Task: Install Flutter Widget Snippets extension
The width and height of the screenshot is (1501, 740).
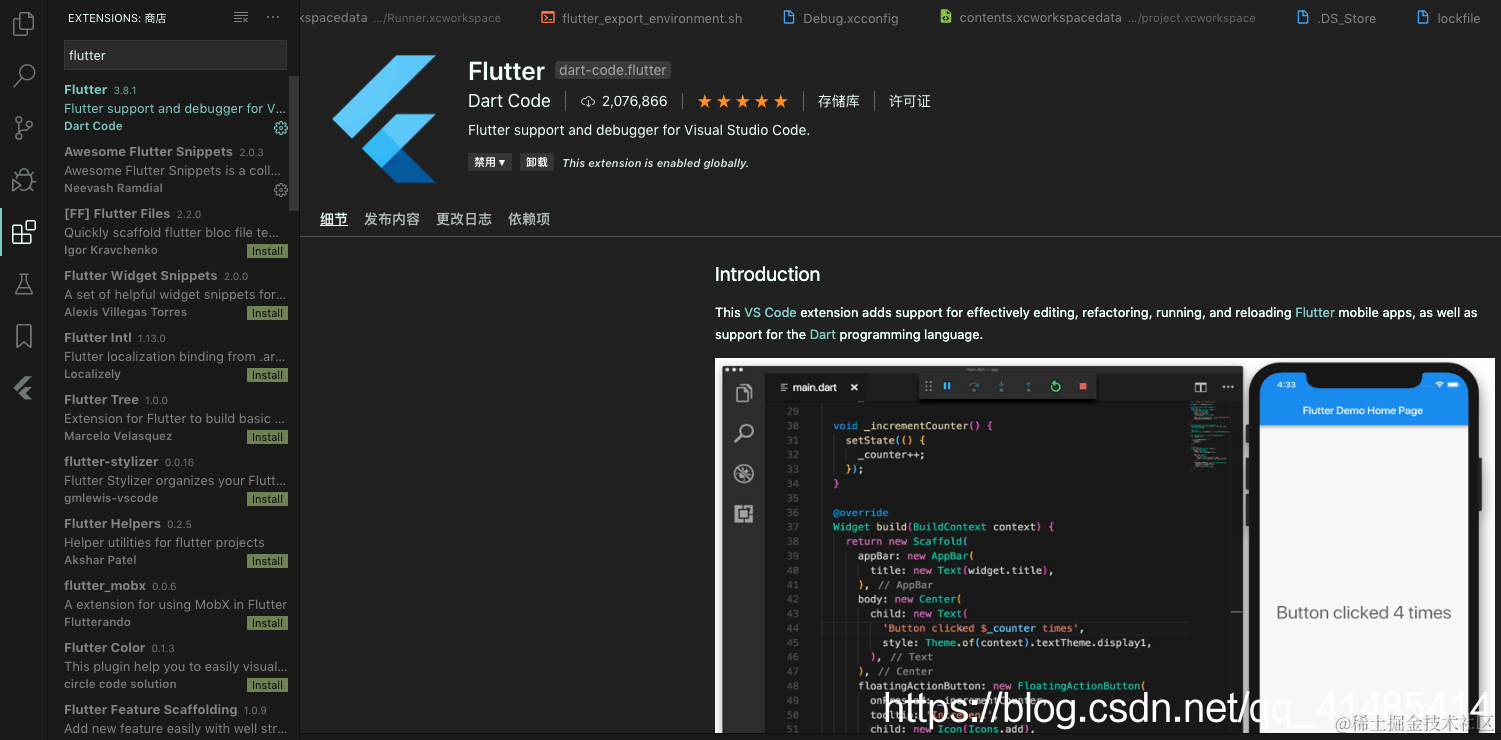Action: coord(267,313)
